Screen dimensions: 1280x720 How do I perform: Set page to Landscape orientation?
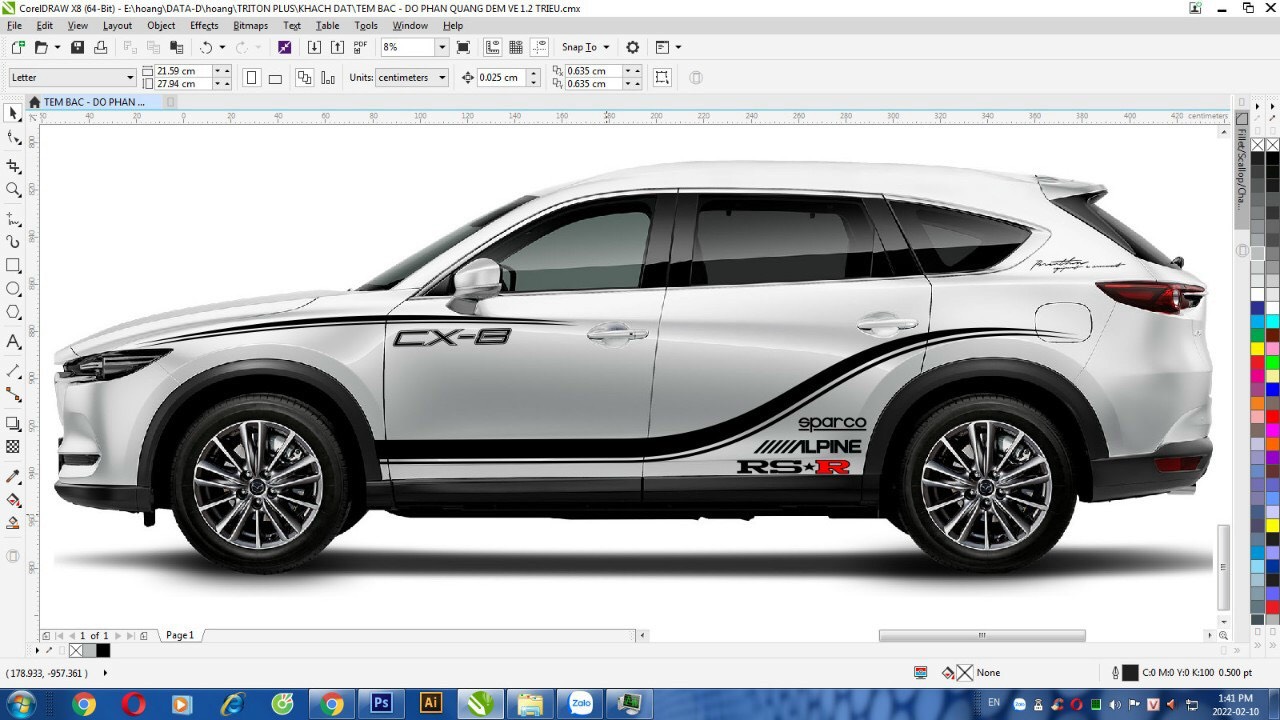point(275,77)
